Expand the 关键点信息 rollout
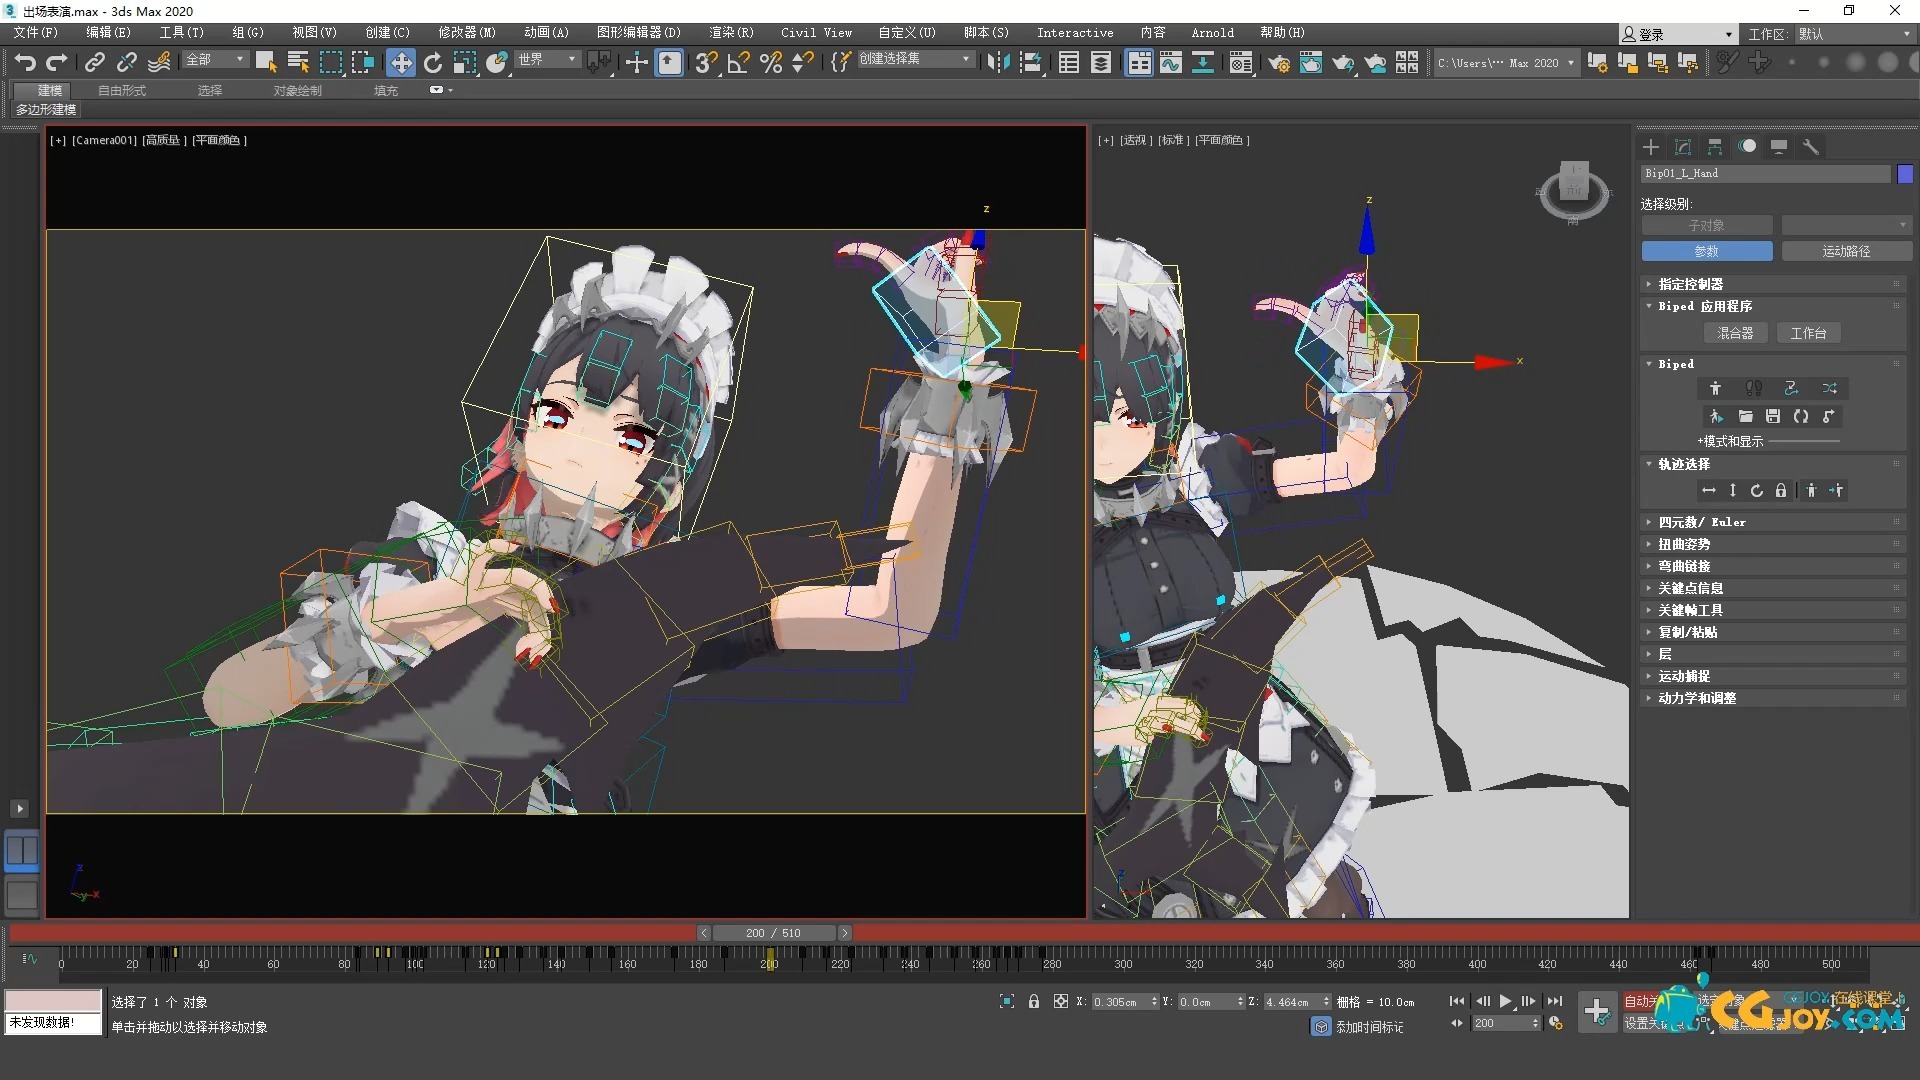 (x=1691, y=588)
